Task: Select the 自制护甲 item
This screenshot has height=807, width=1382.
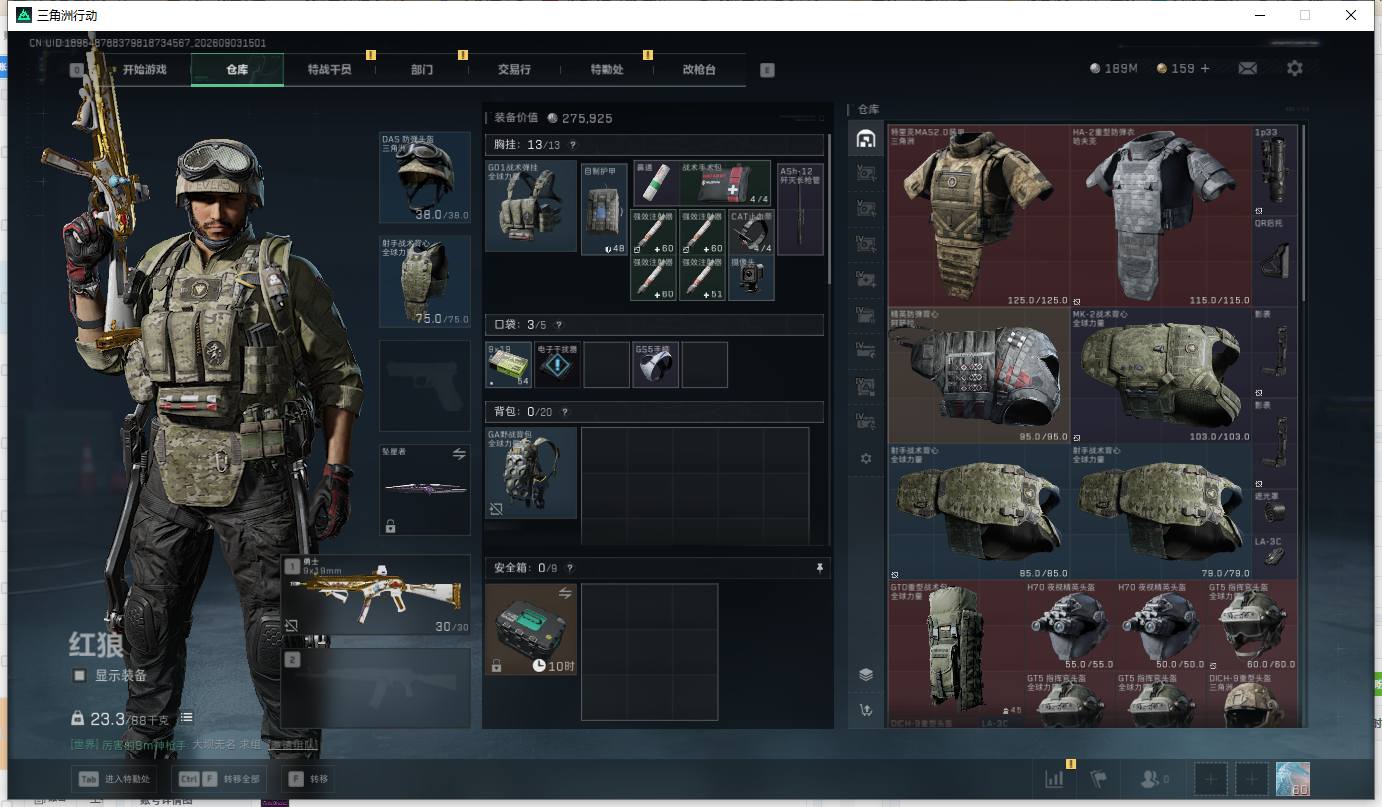Action: 605,209
